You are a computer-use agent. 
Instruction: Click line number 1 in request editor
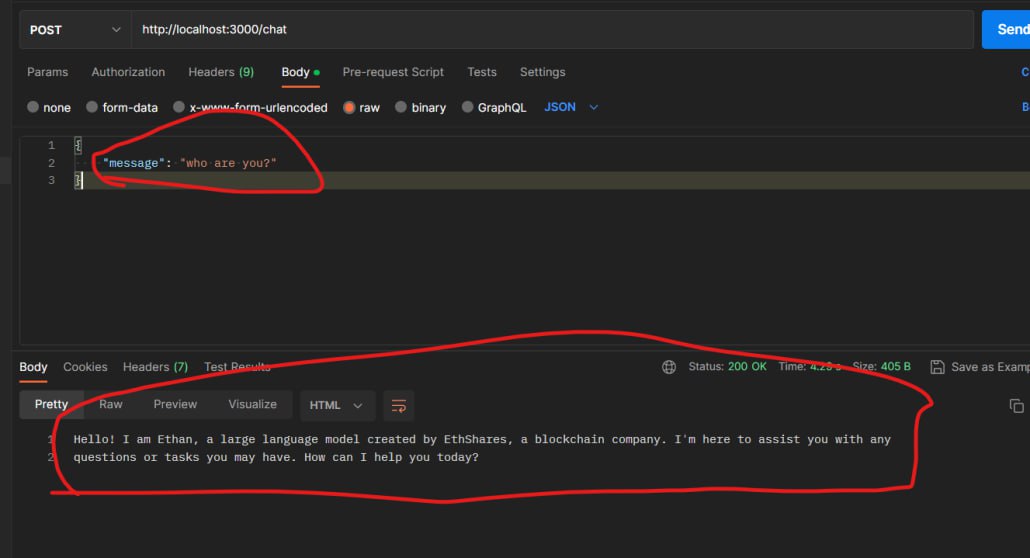pos(51,145)
